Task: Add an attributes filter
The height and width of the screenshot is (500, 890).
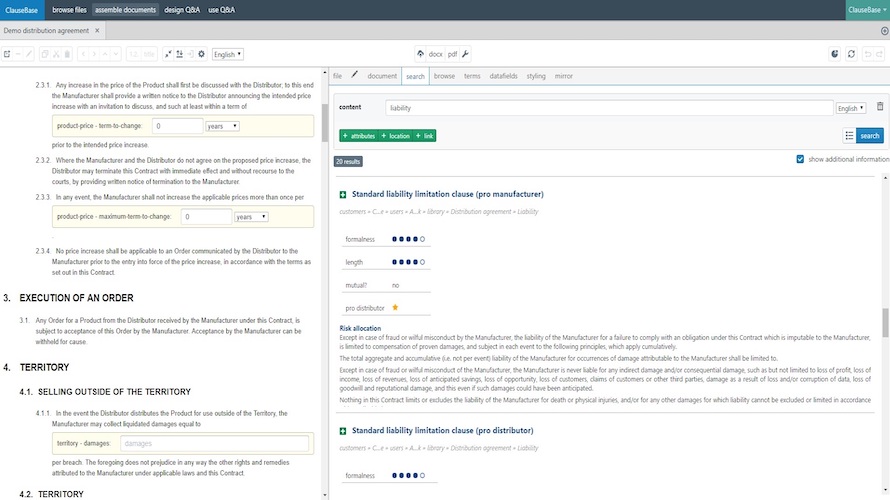Action: click(358, 136)
